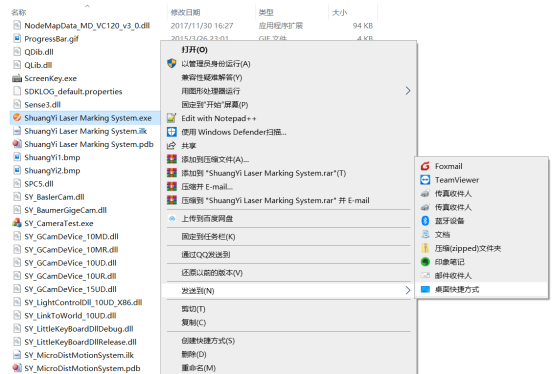Click the Bluetooth device icon (蓝牙设备)
553x374 pixels.
pyautogui.click(x=425, y=221)
